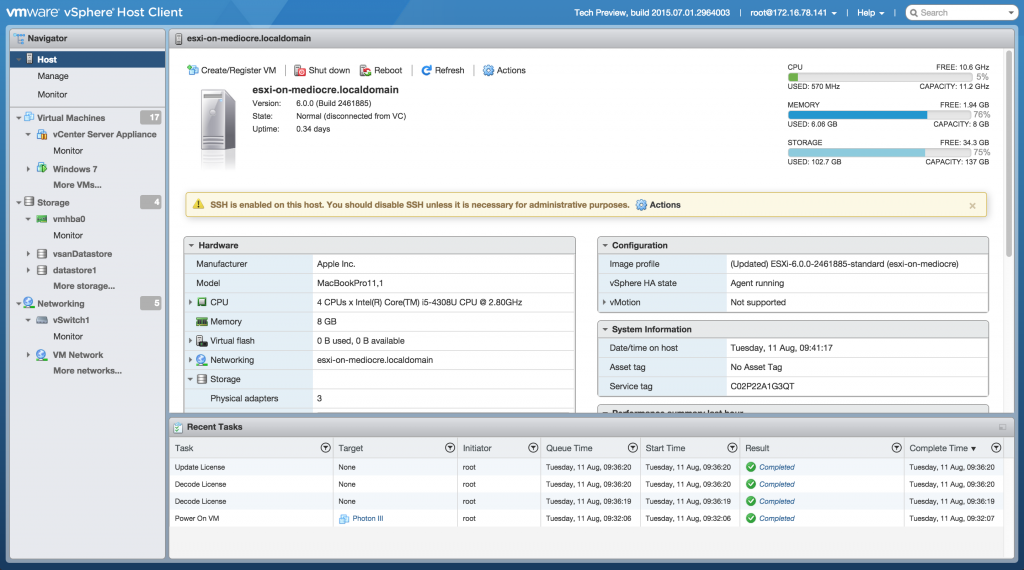Viewport: 1024px width, 570px height.
Task: Click Completed link for Power On VM task
Action: [776, 518]
